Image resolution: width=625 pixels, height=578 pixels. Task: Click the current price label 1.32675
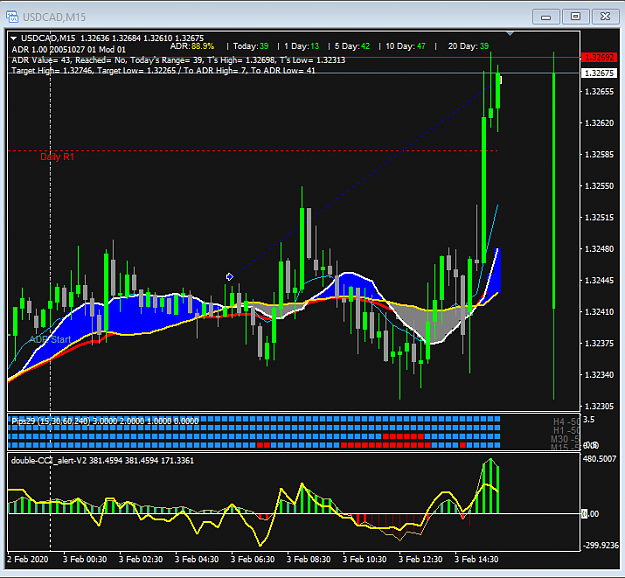pyautogui.click(x=599, y=73)
